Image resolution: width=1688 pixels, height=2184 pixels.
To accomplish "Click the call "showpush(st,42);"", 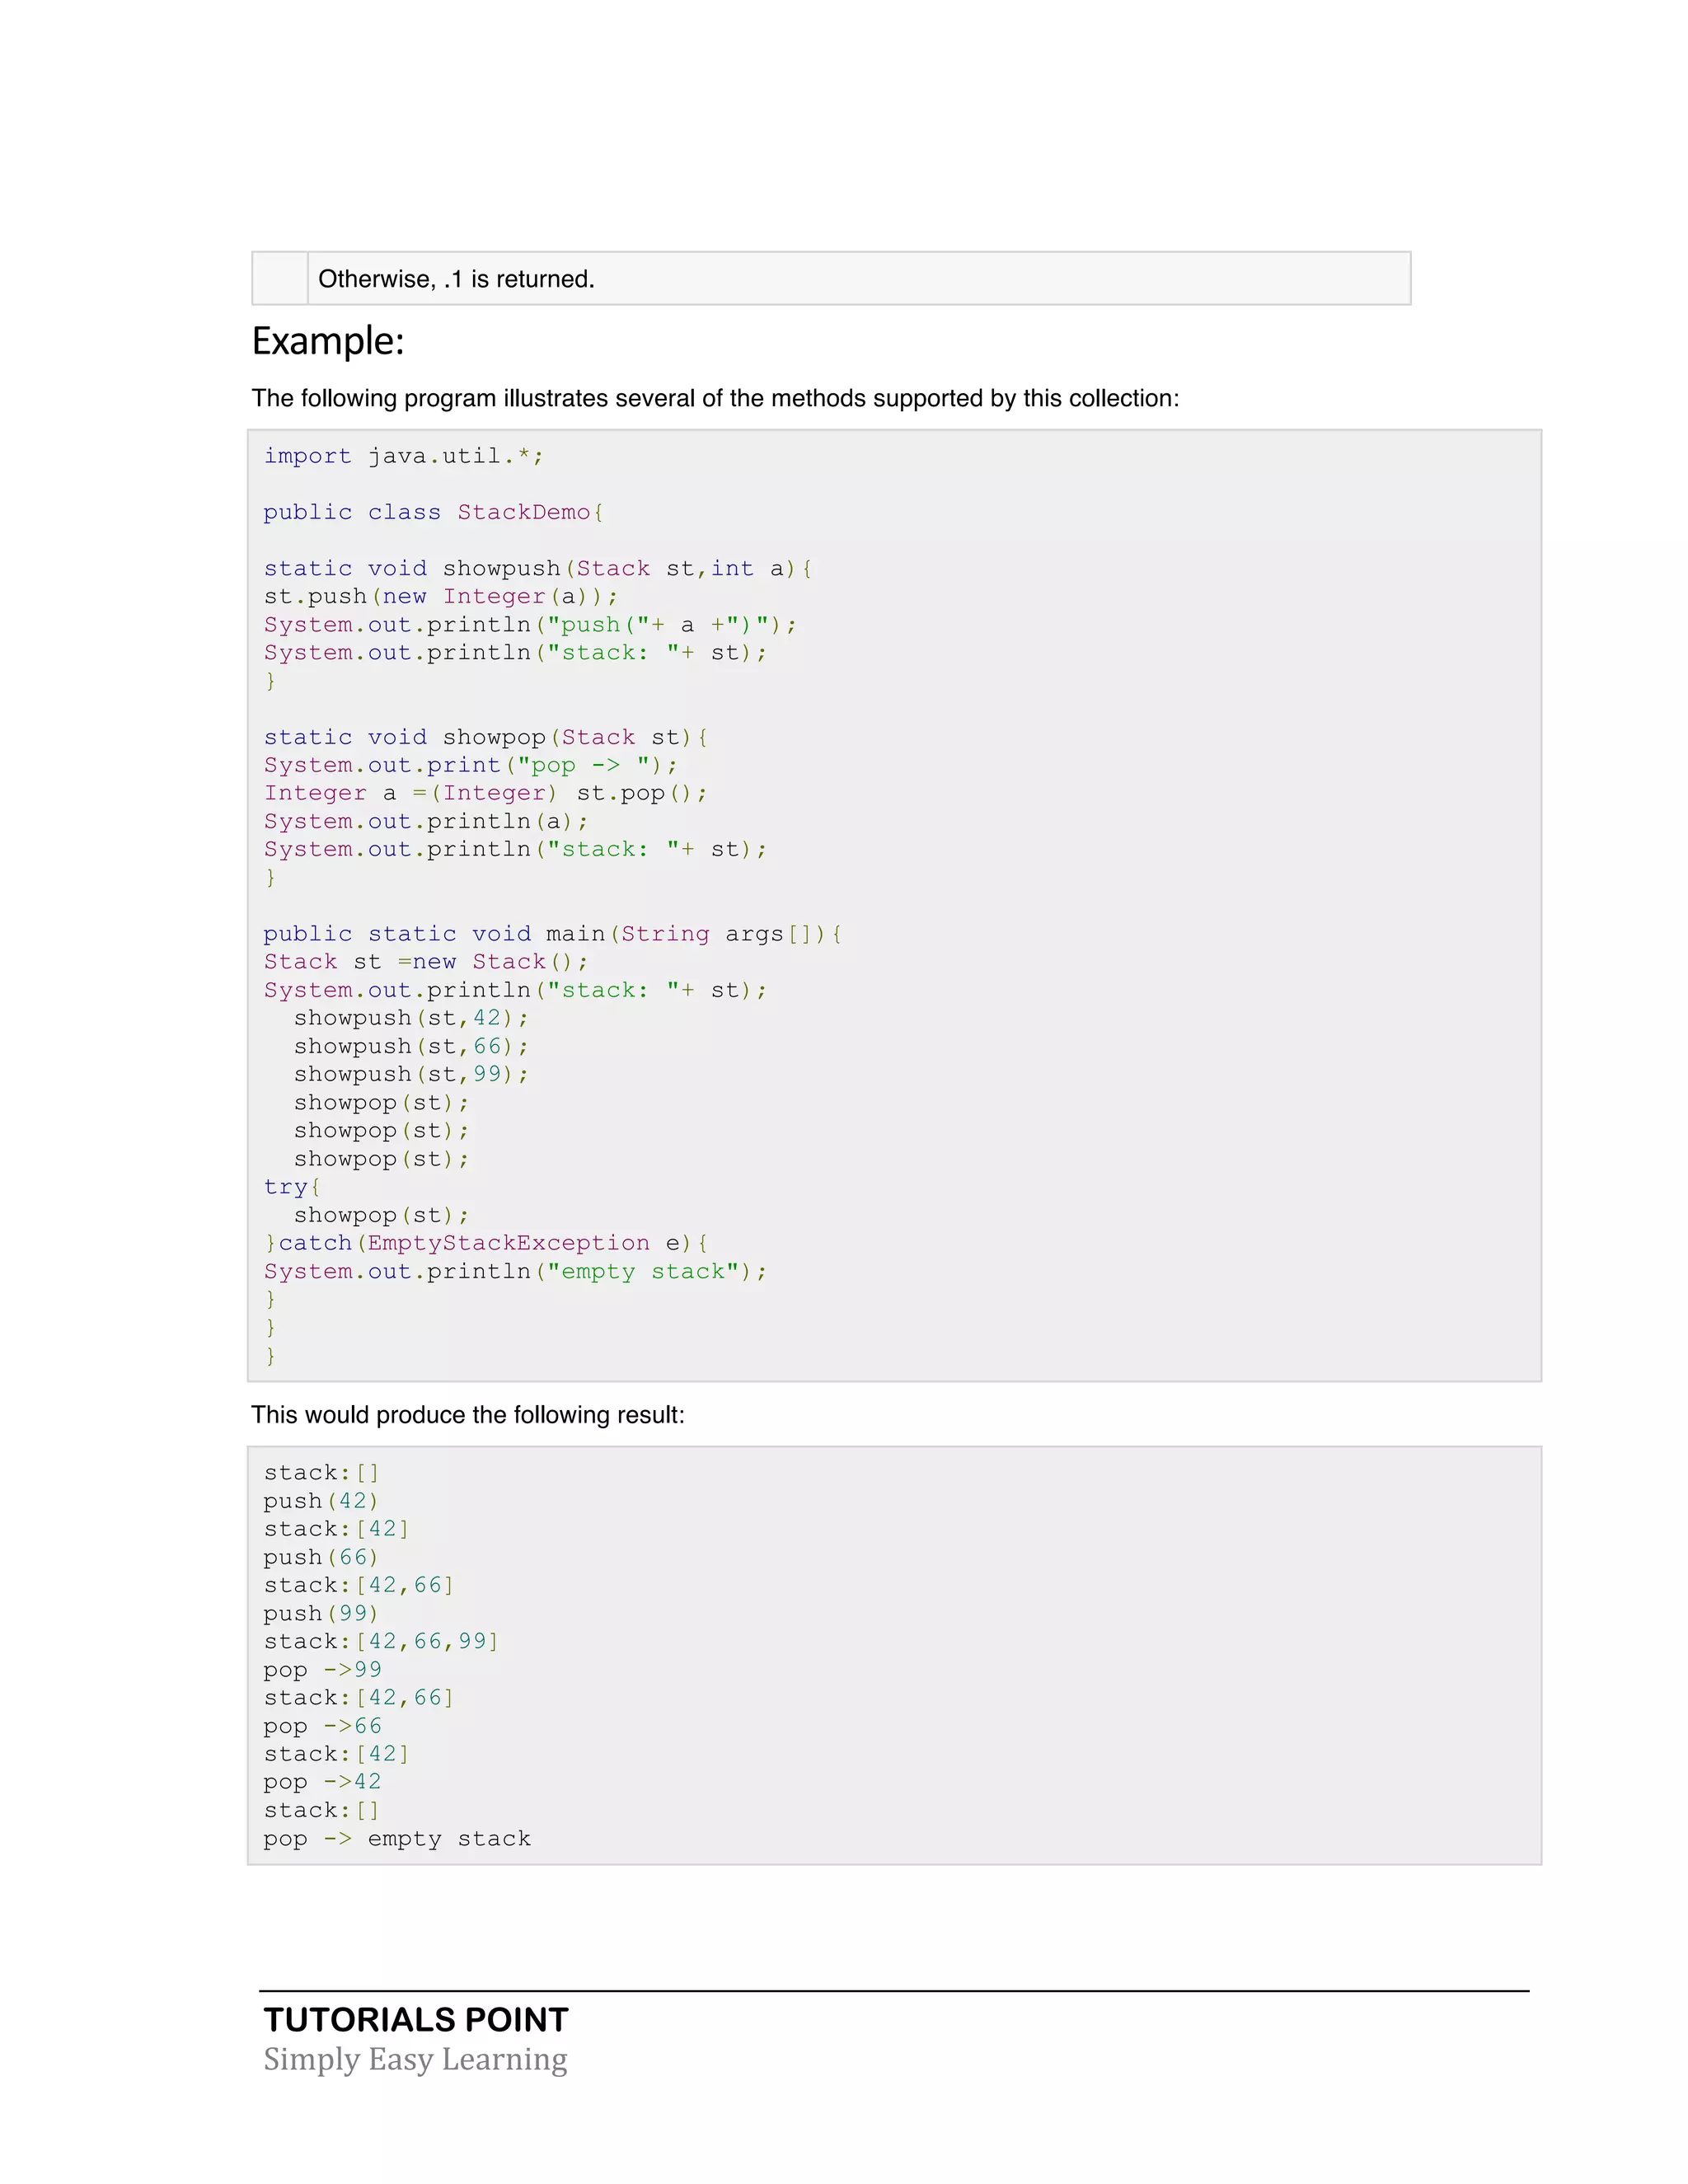I will [x=411, y=1018].
